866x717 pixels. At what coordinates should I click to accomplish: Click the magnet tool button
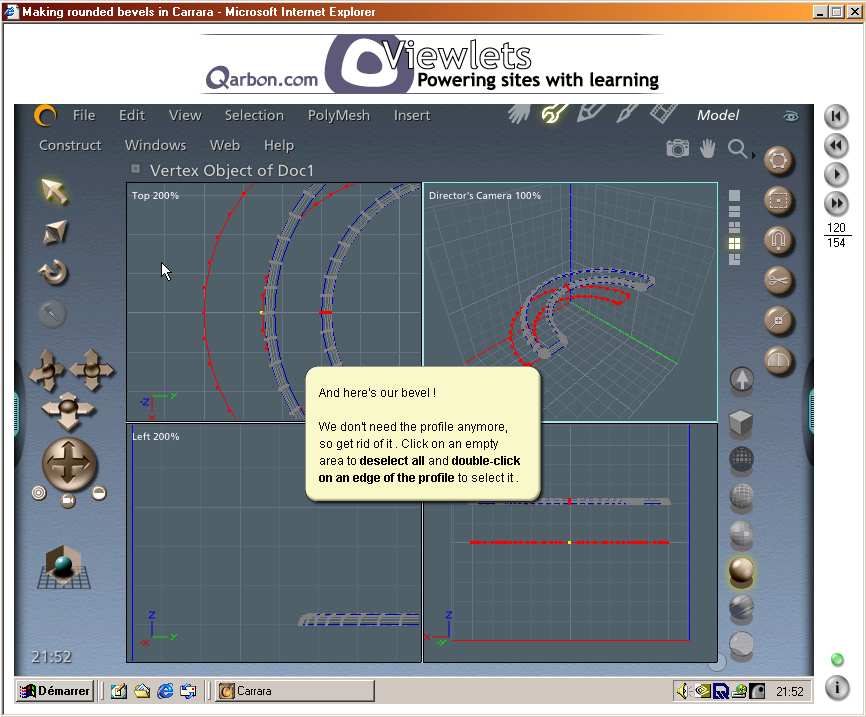pyautogui.click(x=778, y=241)
